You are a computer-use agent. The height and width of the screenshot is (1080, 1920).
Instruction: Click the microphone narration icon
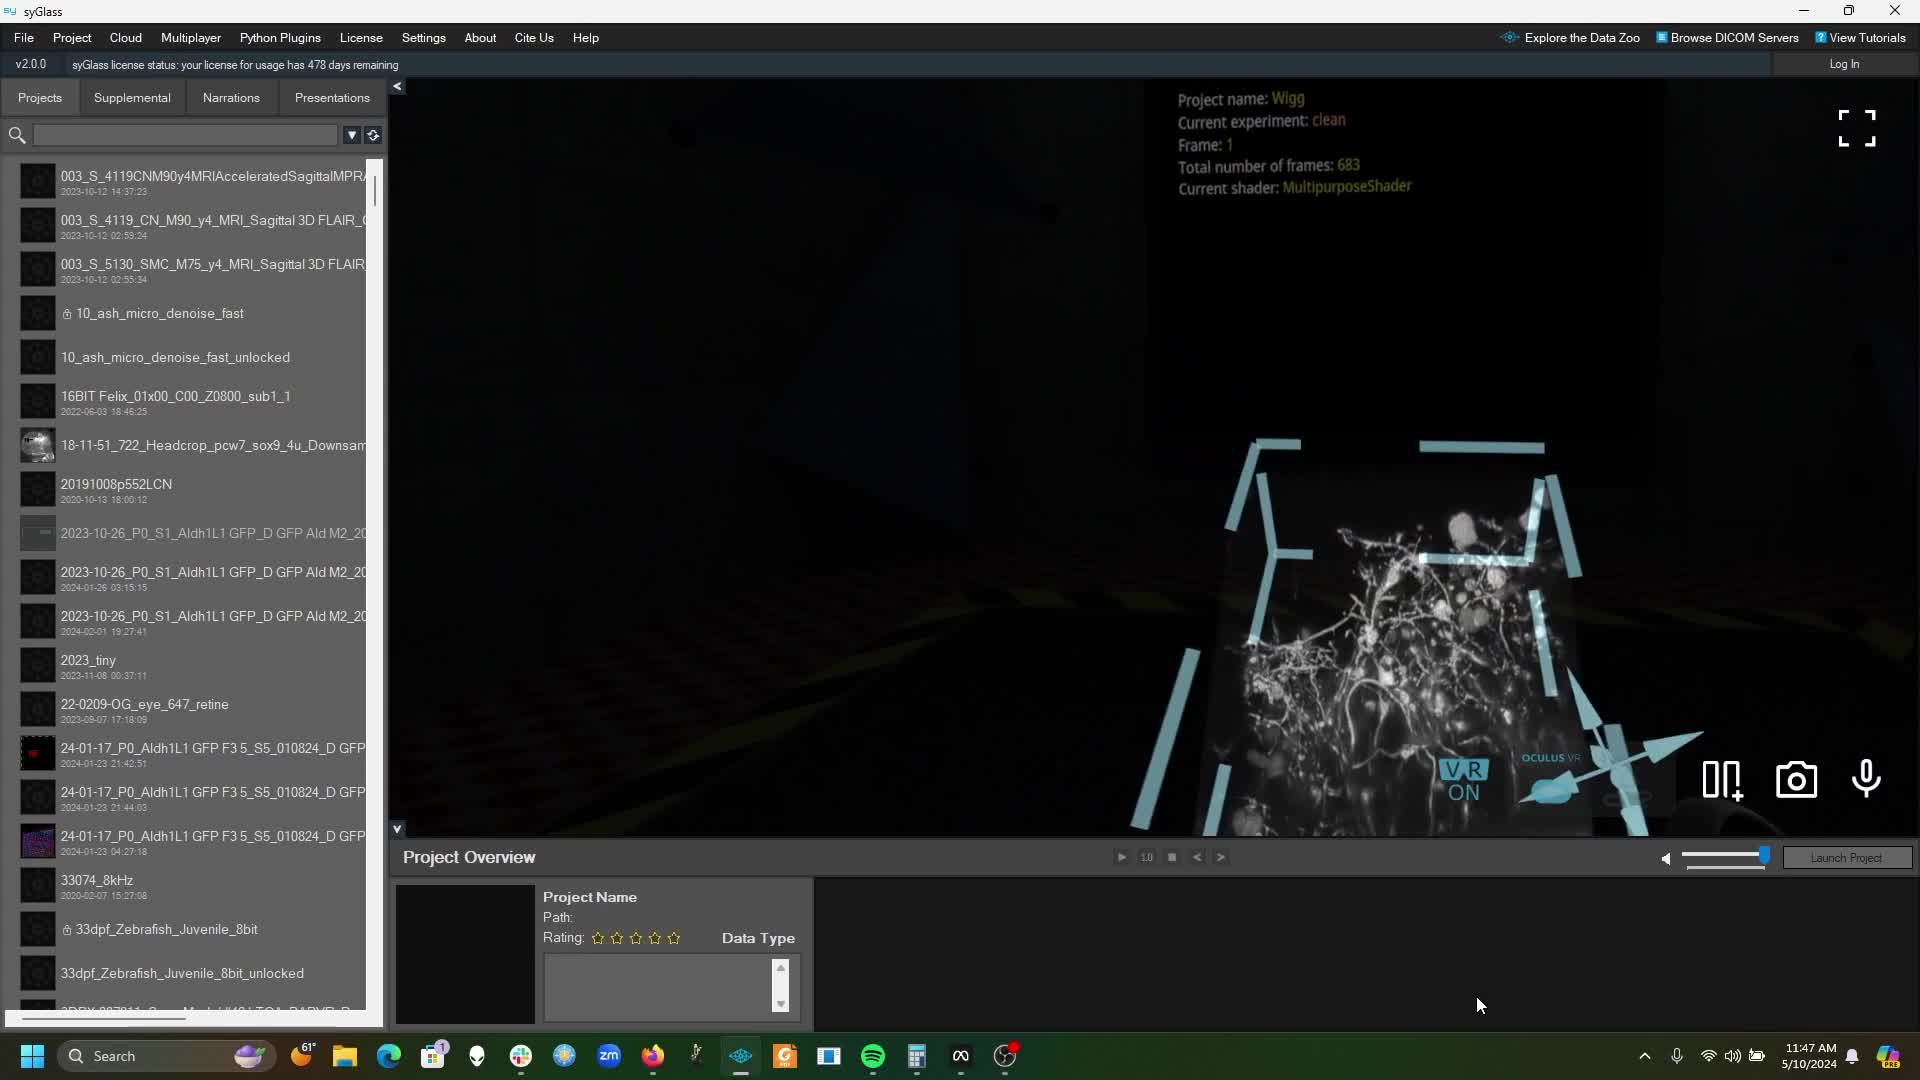[1866, 779]
